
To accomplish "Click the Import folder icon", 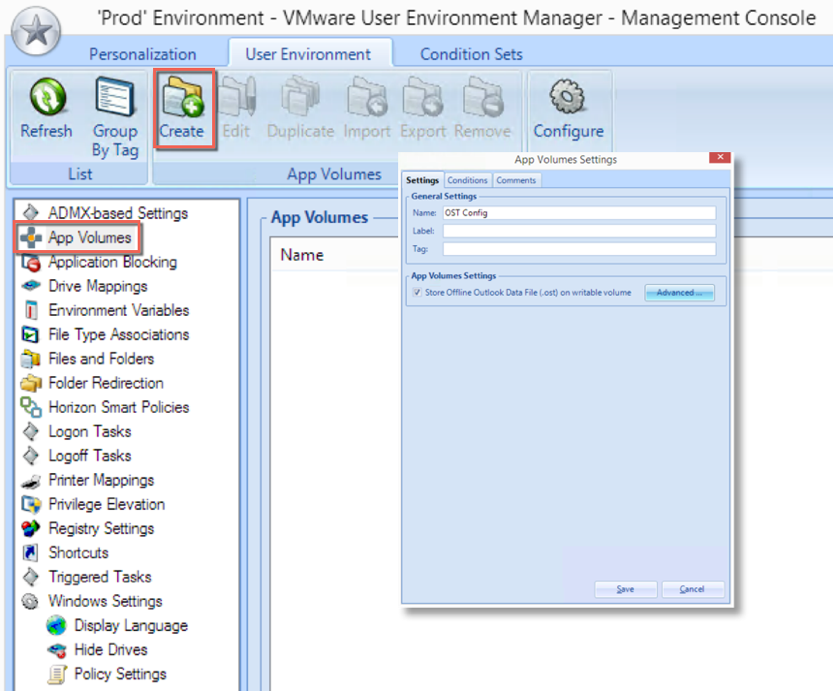I will tap(367, 96).
